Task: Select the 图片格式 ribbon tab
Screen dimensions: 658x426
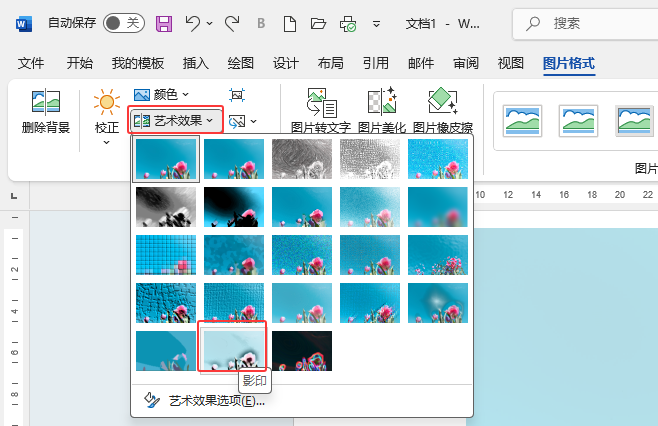Action: (569, 63)
